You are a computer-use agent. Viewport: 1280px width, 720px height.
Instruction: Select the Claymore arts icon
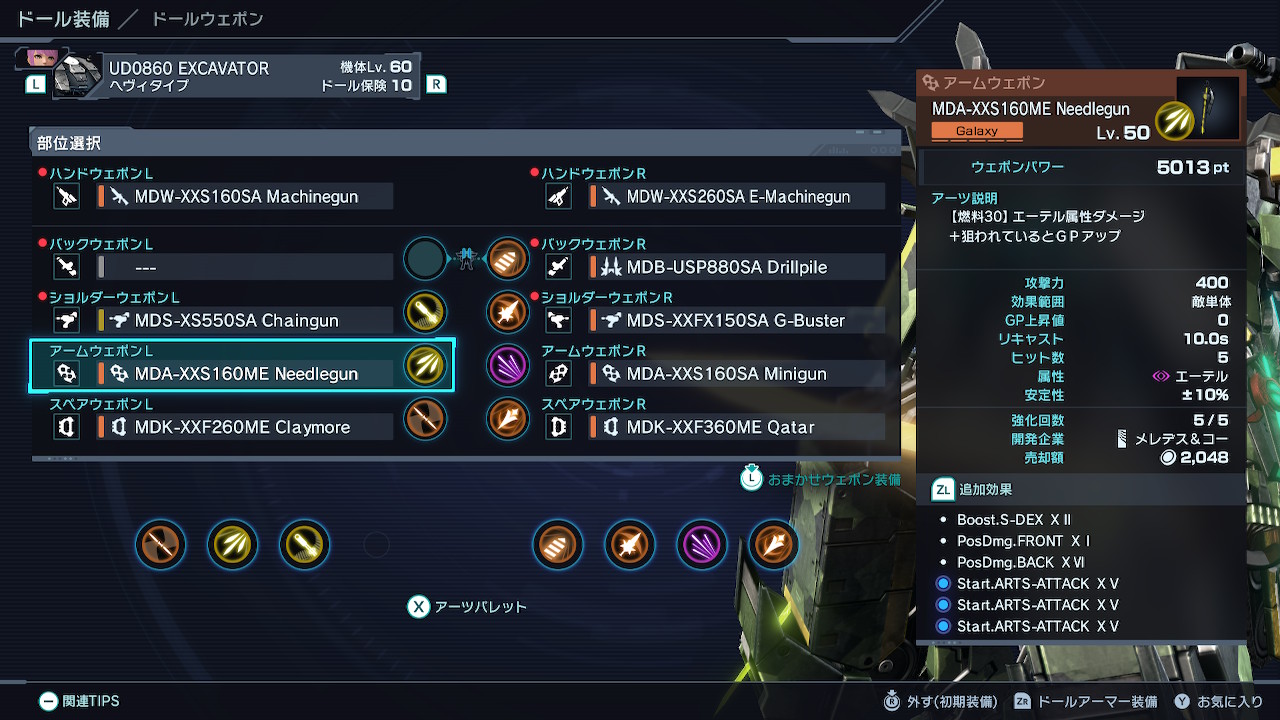pyautogui.click(x=425, y=418)
